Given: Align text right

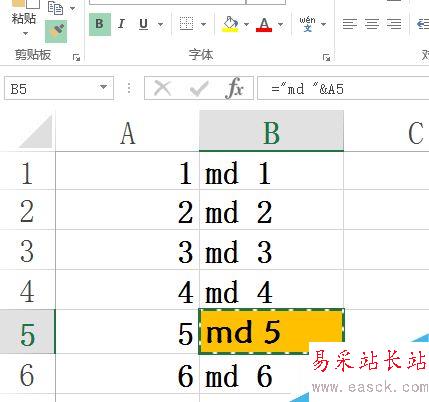Looking at the screenshot, I should 394,24.
